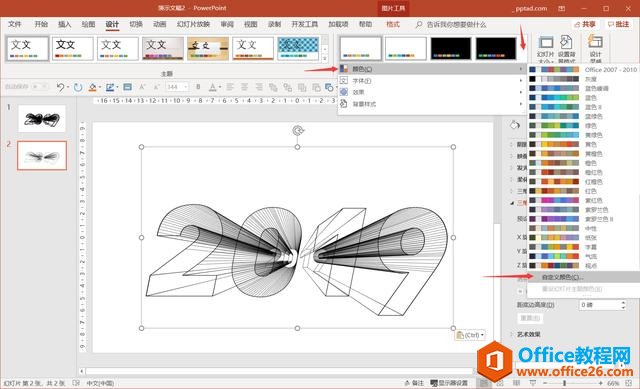Click the rotation handle above the 2019 picture
The width and height of the screenshot is (640, 389).
tap(298, 131)
